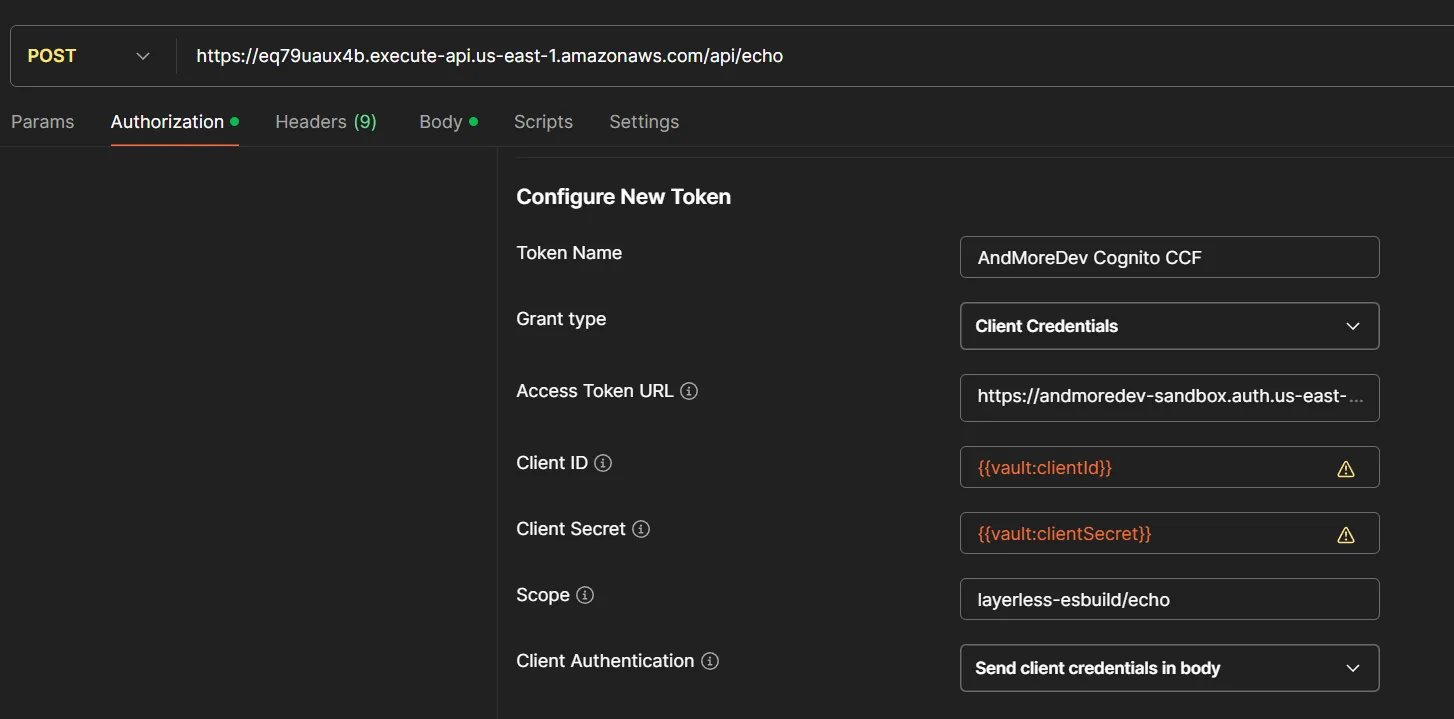Select the Authorization tab
This screenshot has width=1454, height=719.
(x=174, y=122)
